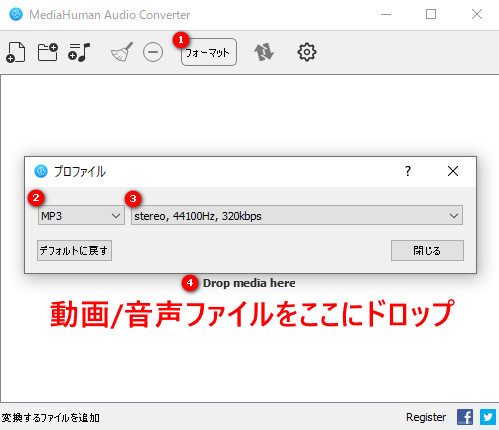Click the プロファイル dialog title icon
The width and height of the screenshot is (499, 430).
point(41,171)
